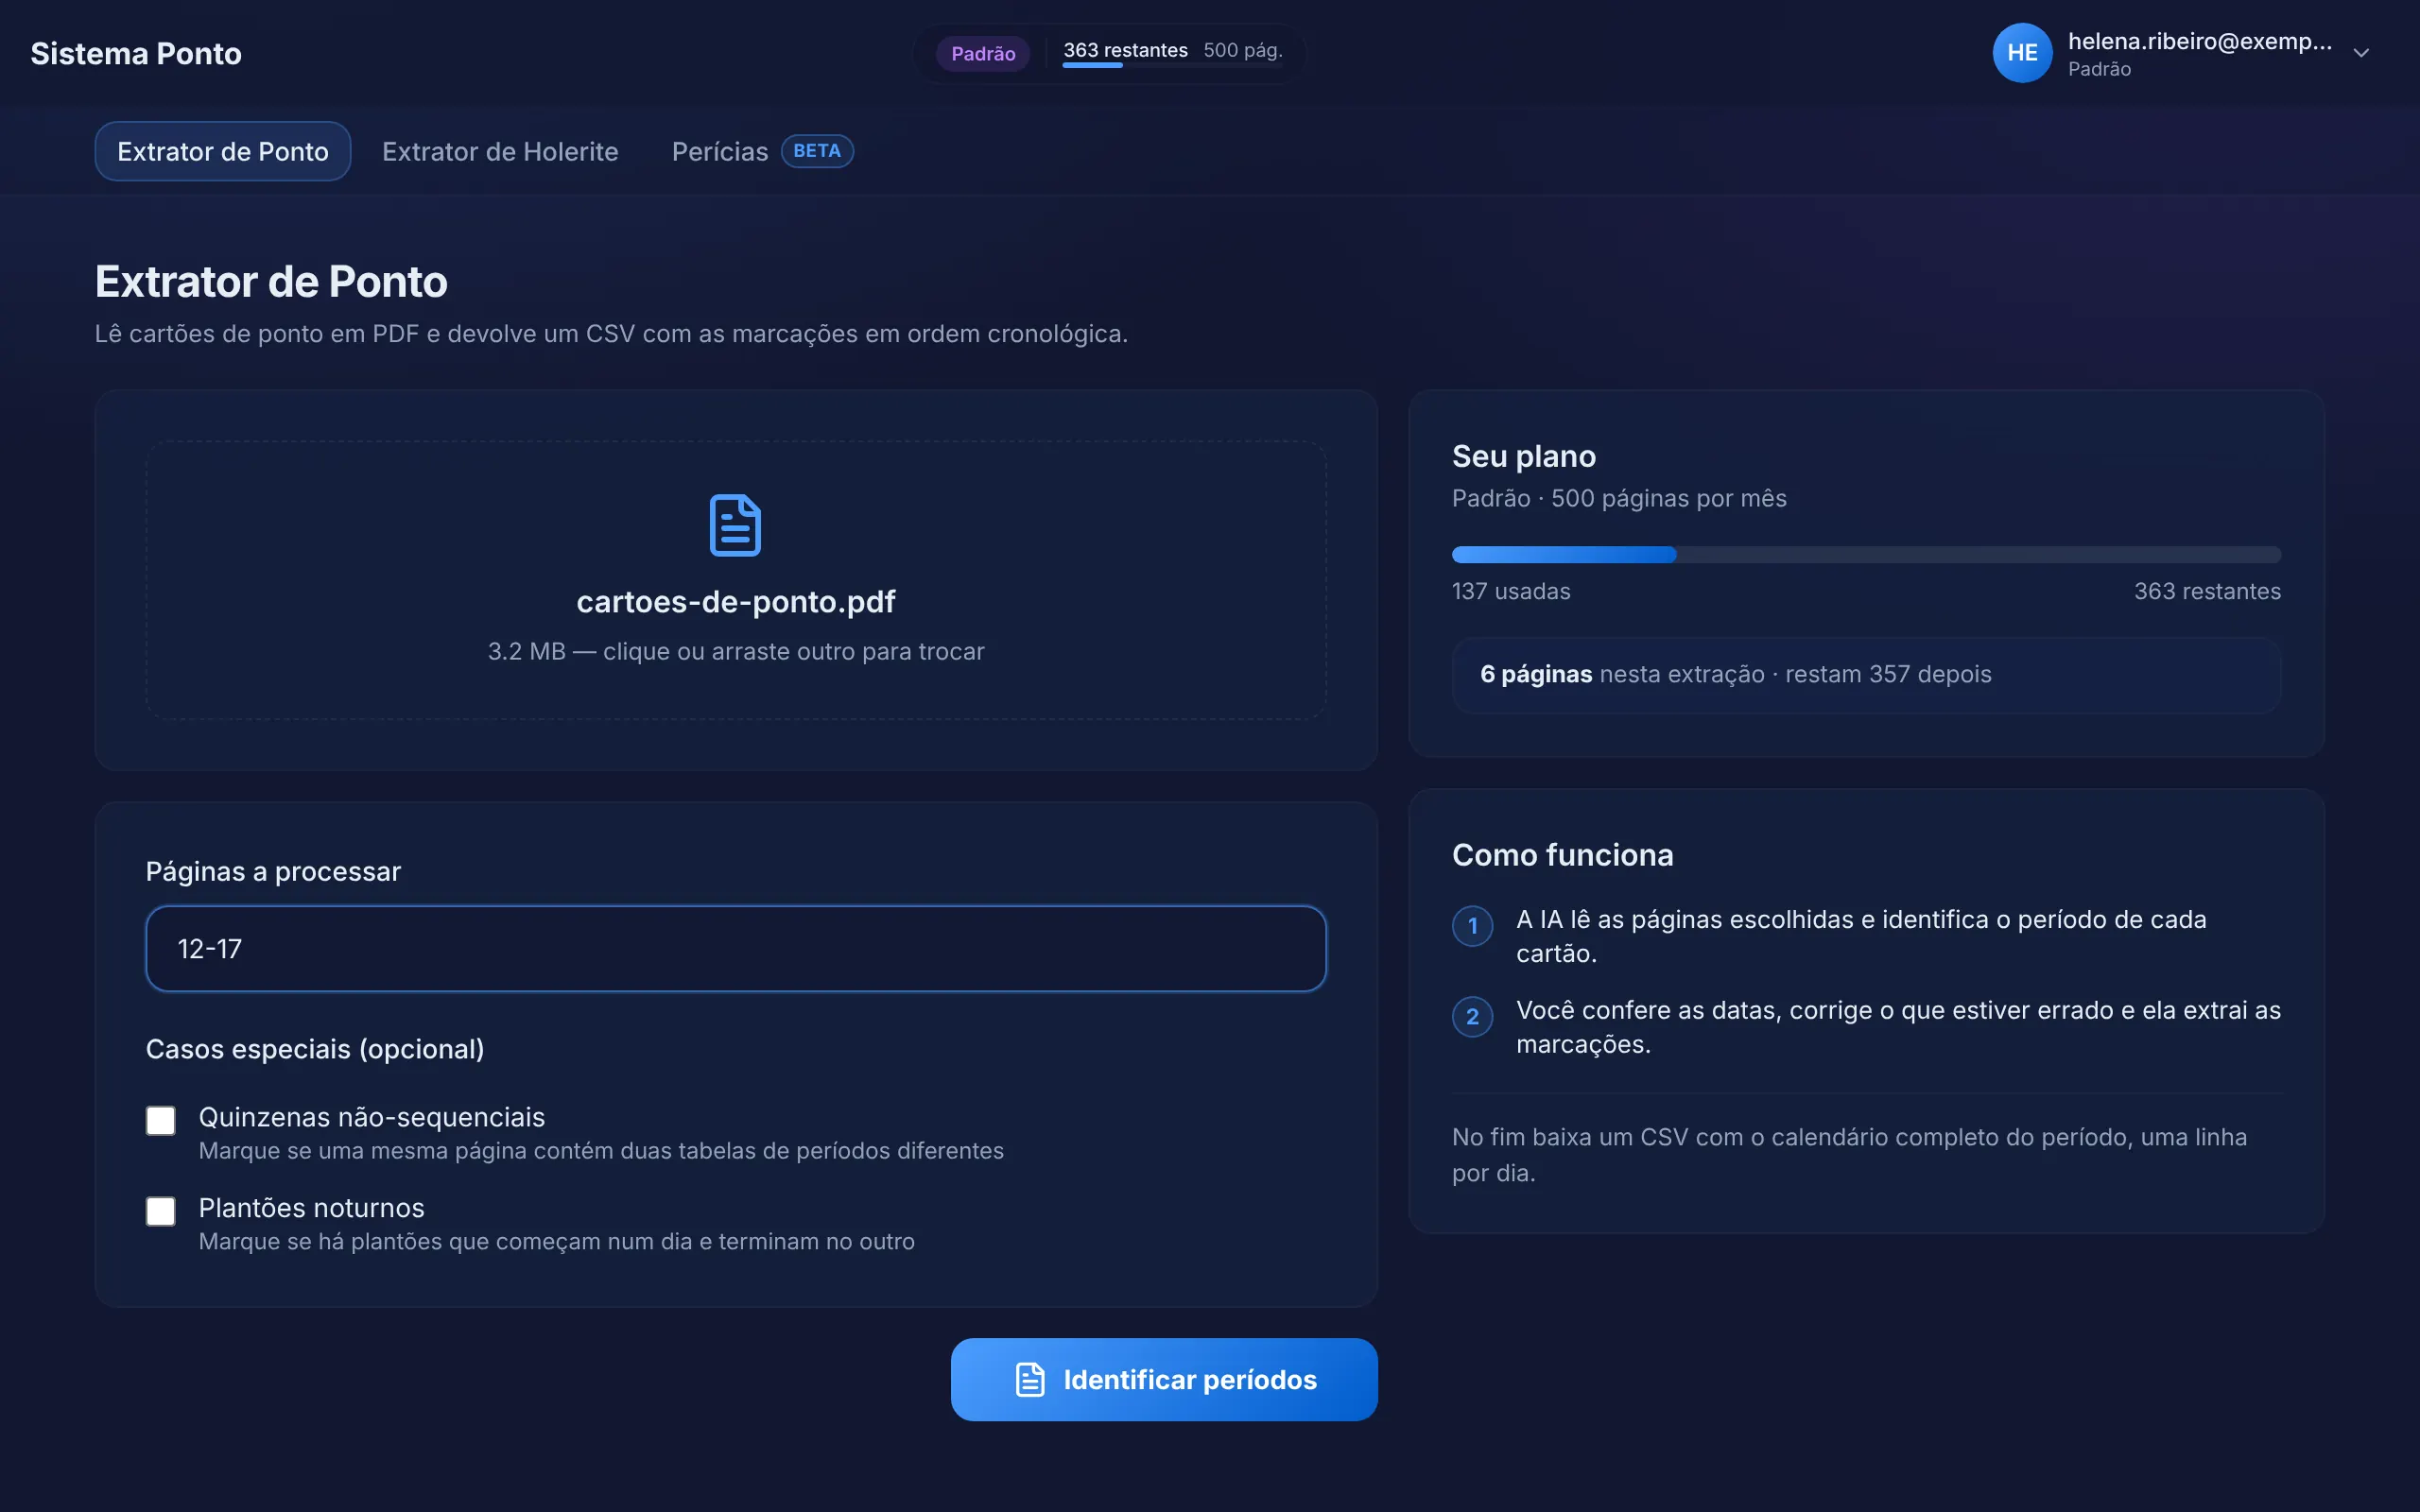Click '3.2 MB — clique ou arraste' hint
Screen dimensions: 2420x1512
pos(736,651)
